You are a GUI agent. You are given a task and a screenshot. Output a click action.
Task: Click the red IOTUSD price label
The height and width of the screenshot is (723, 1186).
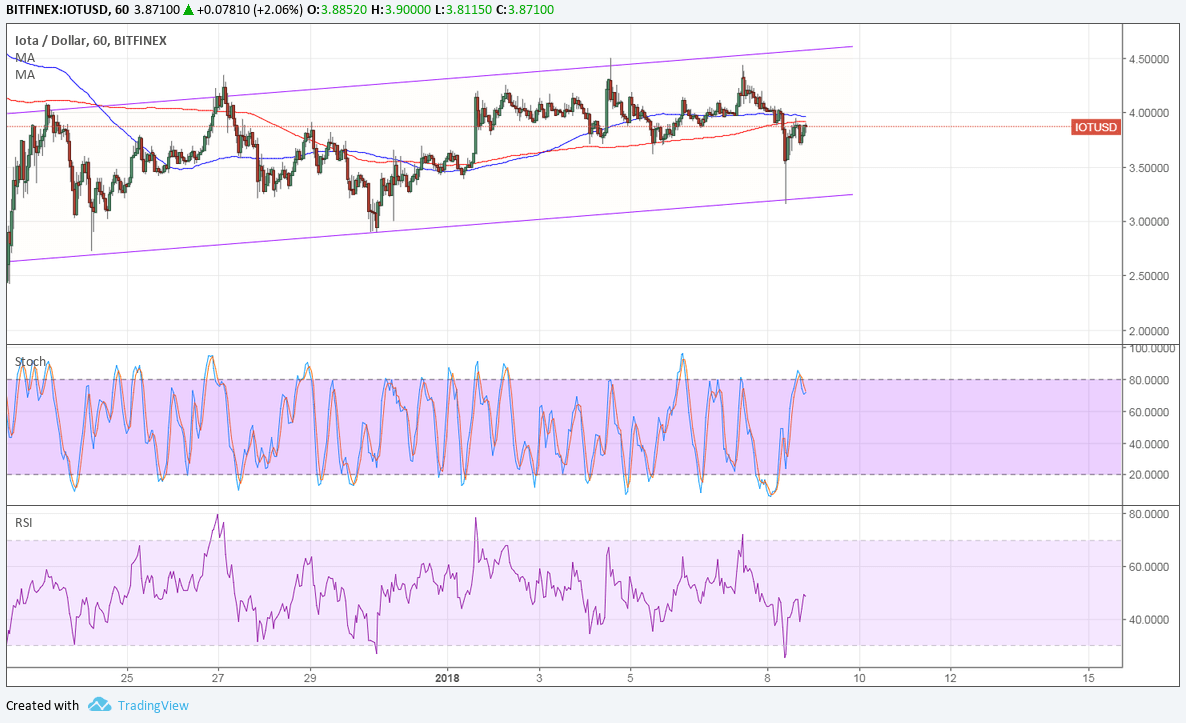tap(1095, 127)
